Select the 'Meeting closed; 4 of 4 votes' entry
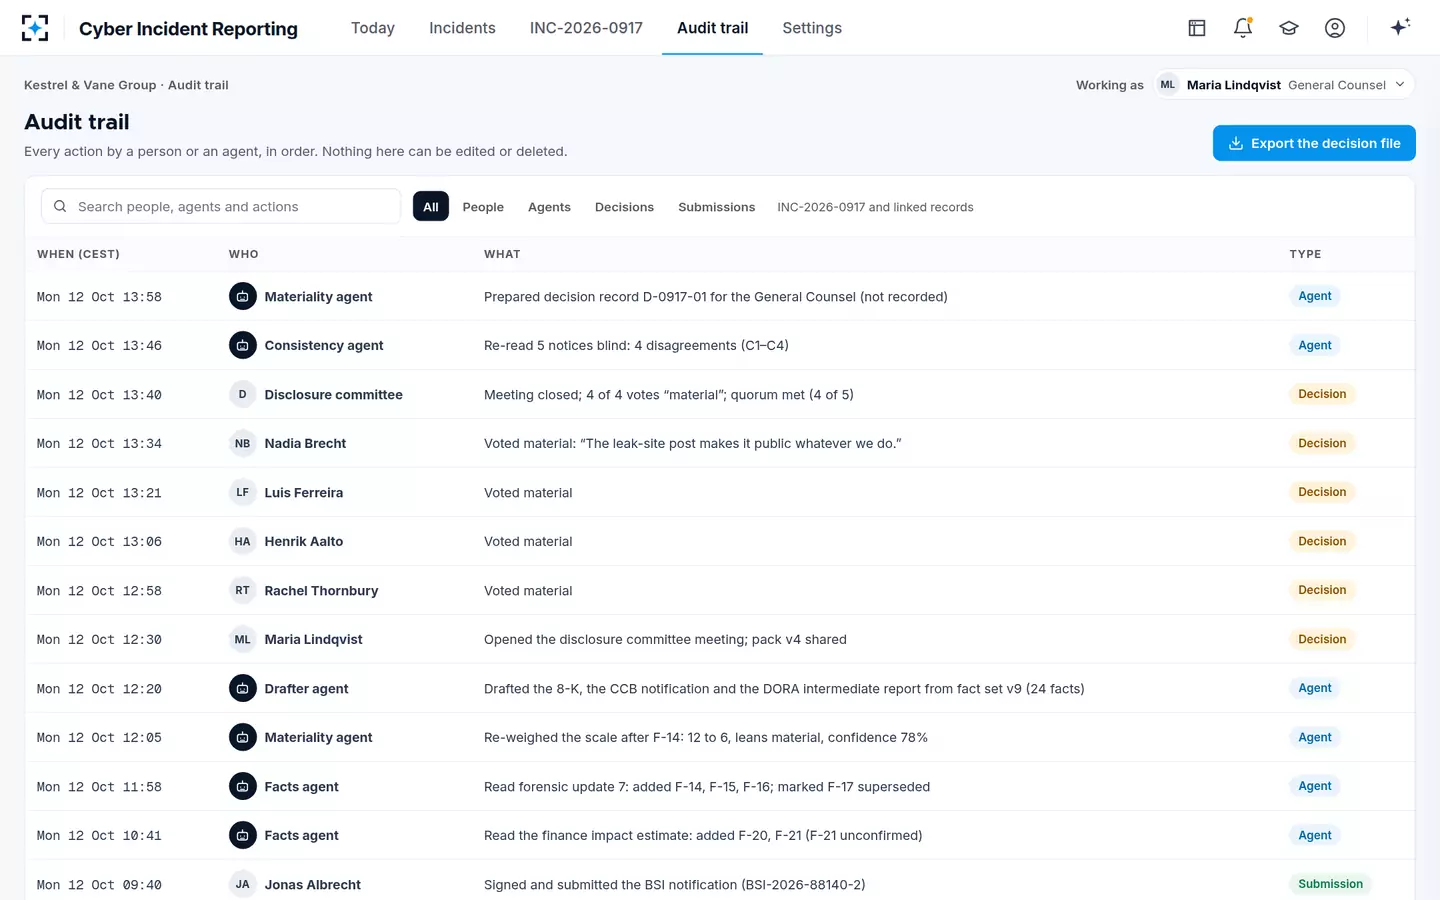1440x900 pixels. click(669, 394)
